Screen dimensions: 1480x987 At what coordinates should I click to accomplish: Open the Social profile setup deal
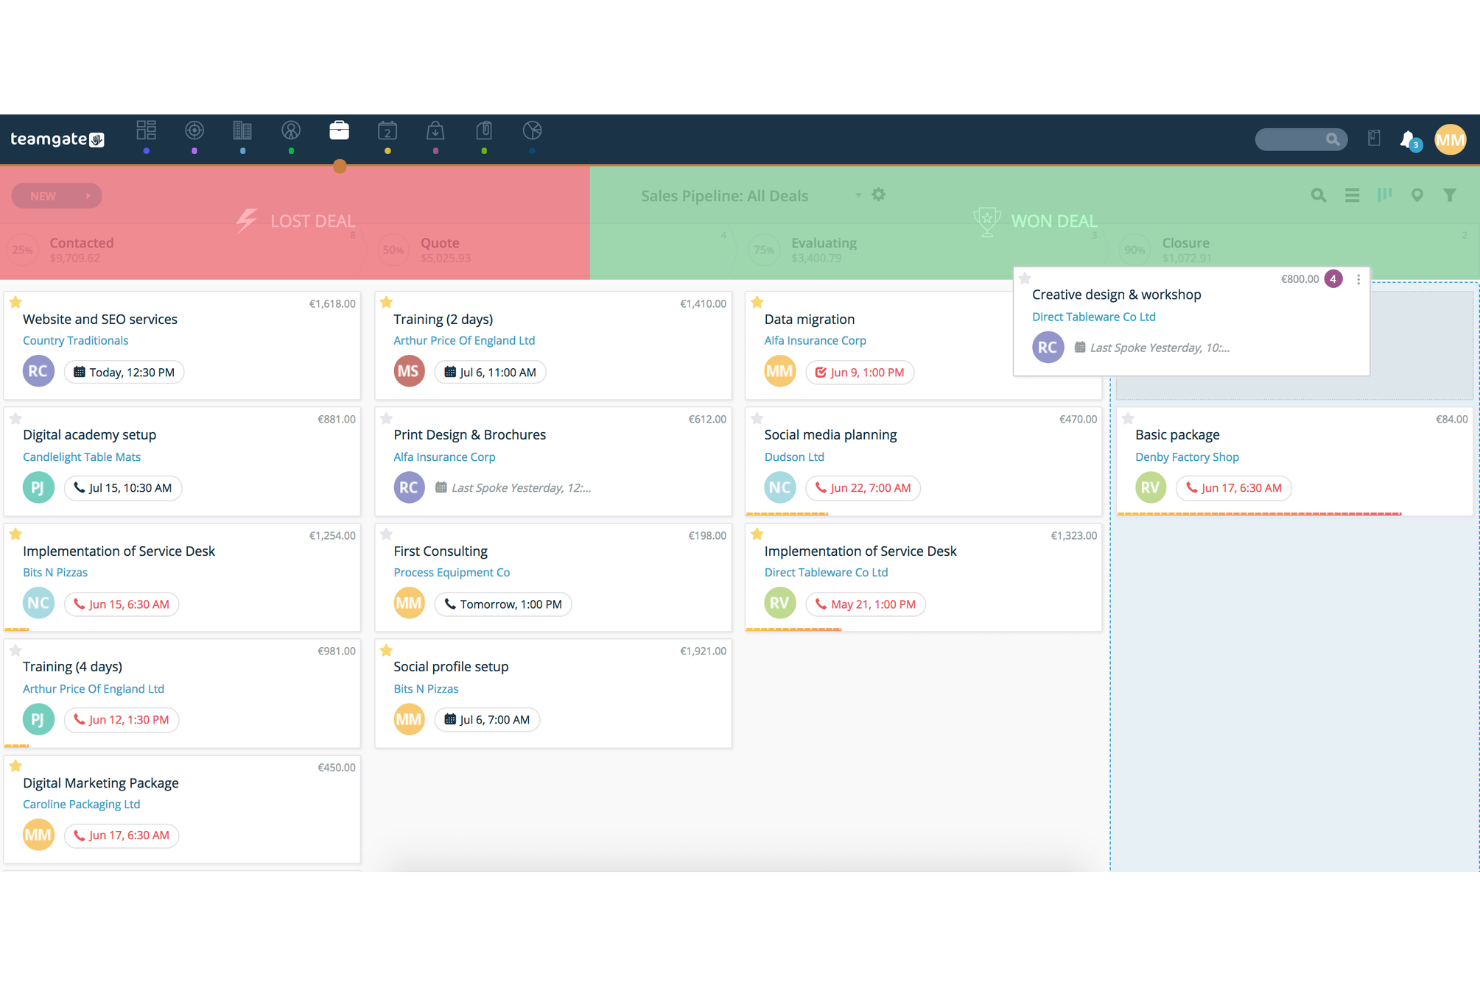coord(451,667)
